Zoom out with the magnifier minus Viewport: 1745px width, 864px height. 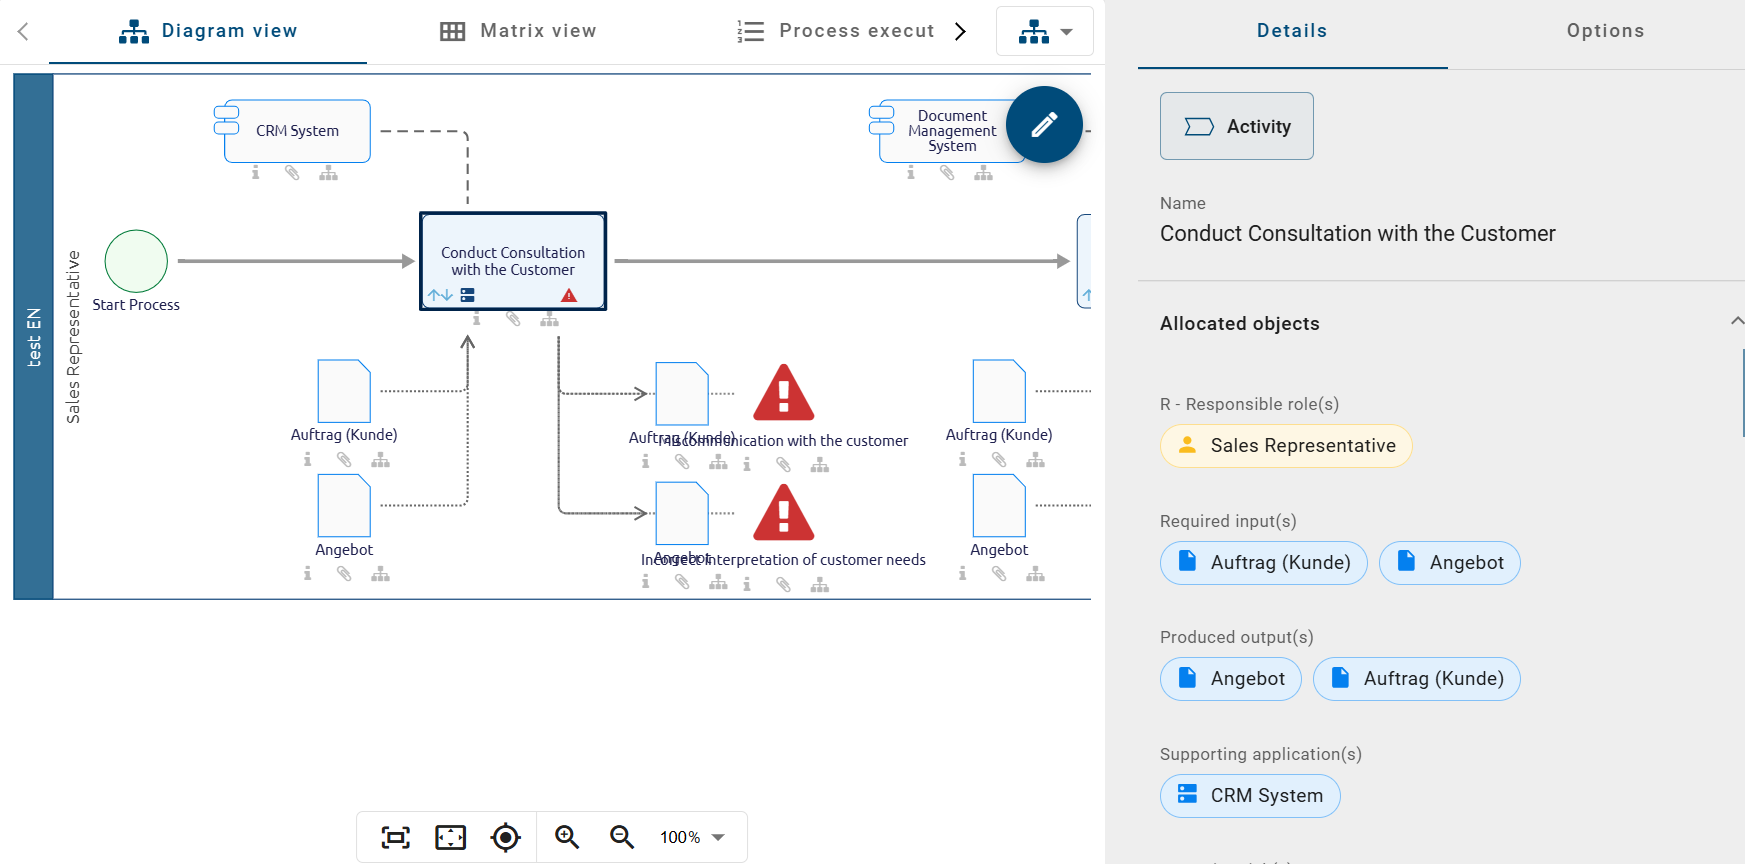coord(622,837)
